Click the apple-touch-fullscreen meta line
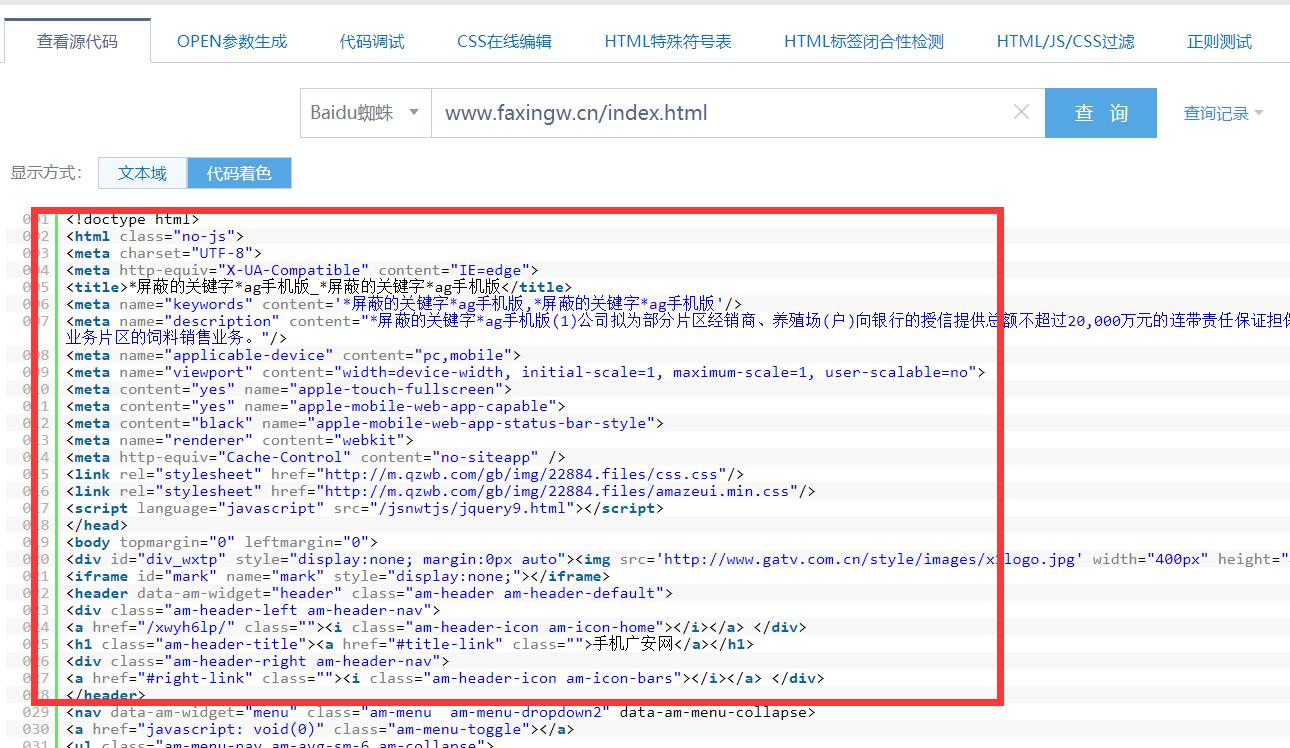1290x748 pixels. [289, 389]
